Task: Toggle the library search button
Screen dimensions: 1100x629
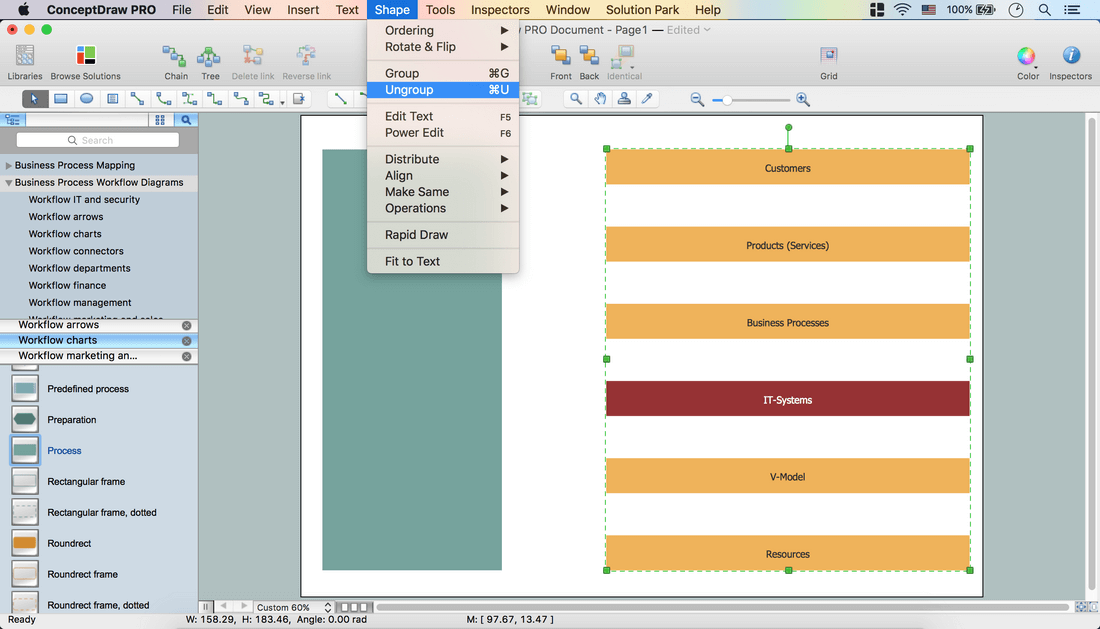Action: click(186, 120)
